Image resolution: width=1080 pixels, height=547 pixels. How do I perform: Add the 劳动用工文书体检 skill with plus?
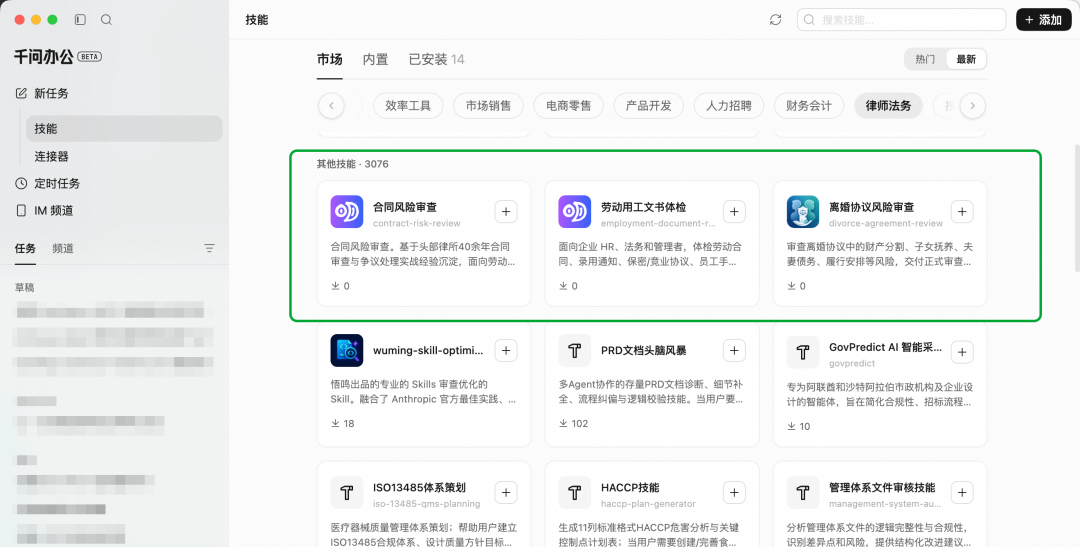[734, 211]
